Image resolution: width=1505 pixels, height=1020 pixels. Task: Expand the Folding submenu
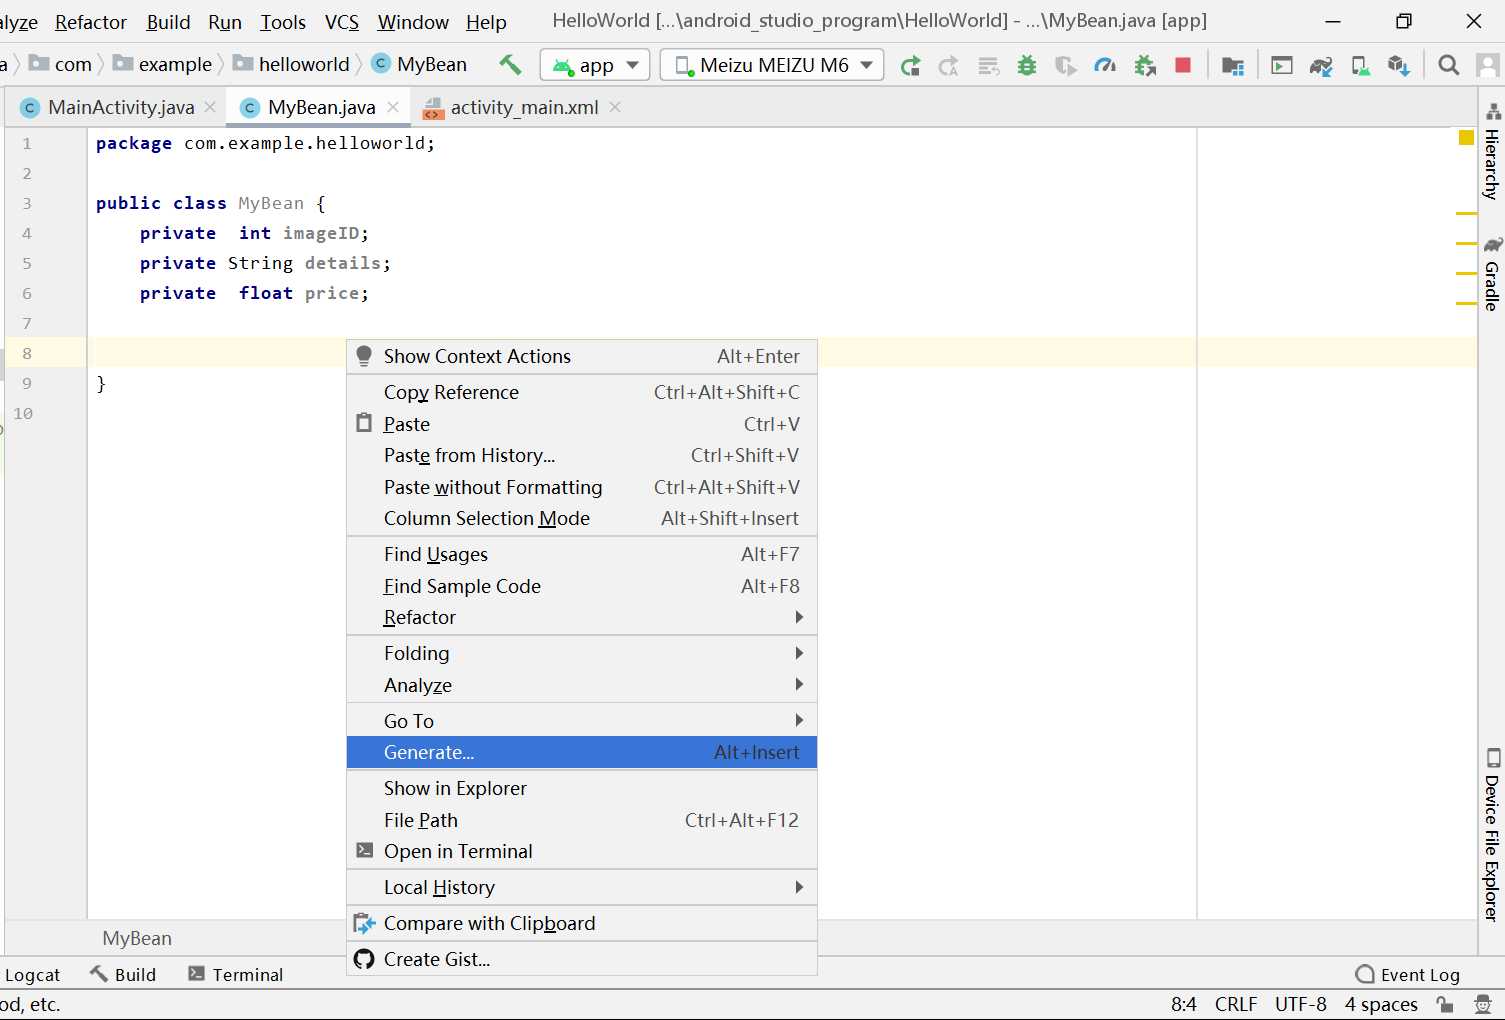582,653
